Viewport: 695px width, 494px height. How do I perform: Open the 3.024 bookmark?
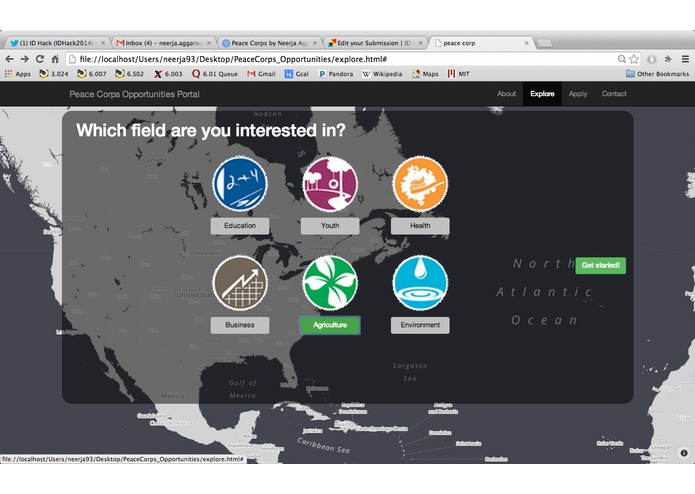54,74
